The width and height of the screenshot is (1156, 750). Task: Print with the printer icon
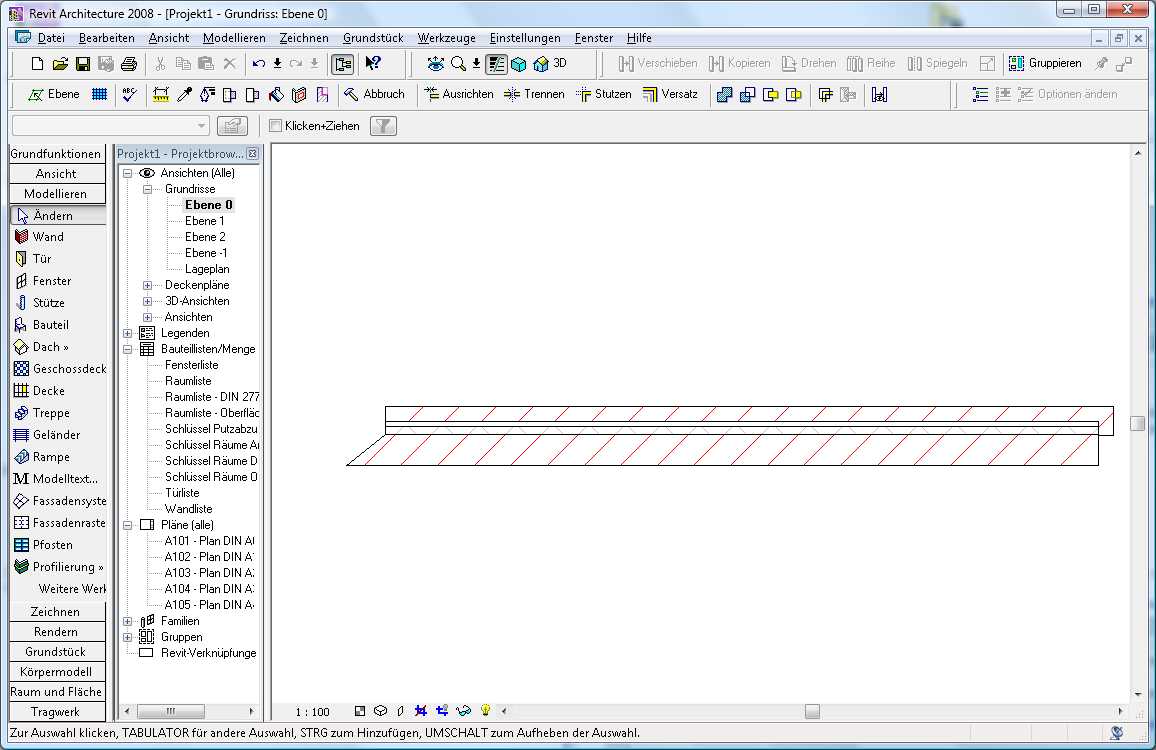coord(128,64)
